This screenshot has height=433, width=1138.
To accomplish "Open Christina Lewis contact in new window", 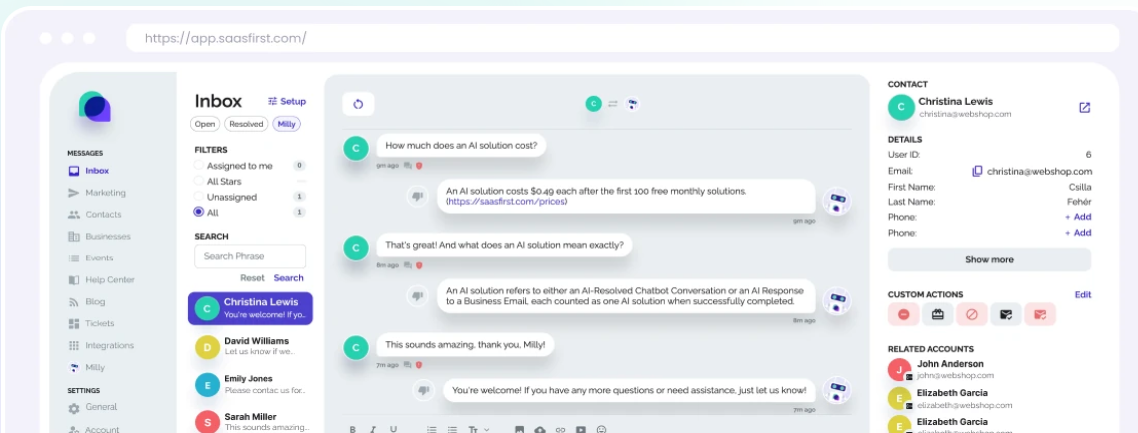I will [x=1084, y=107].
